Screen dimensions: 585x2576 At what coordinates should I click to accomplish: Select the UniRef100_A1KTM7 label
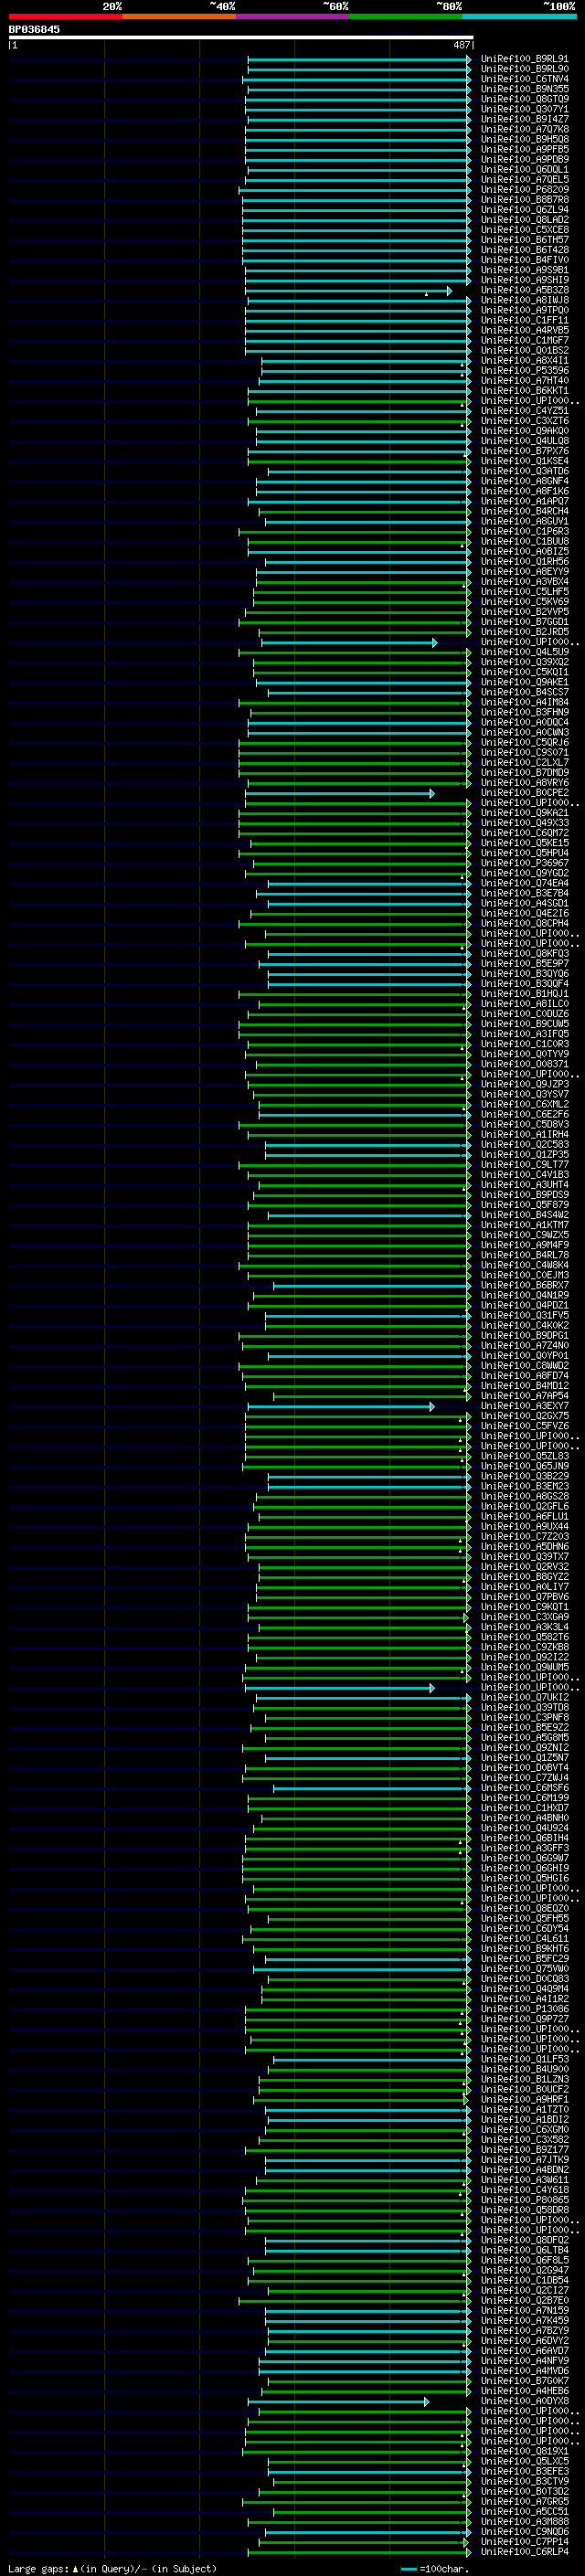point(524,1225)
